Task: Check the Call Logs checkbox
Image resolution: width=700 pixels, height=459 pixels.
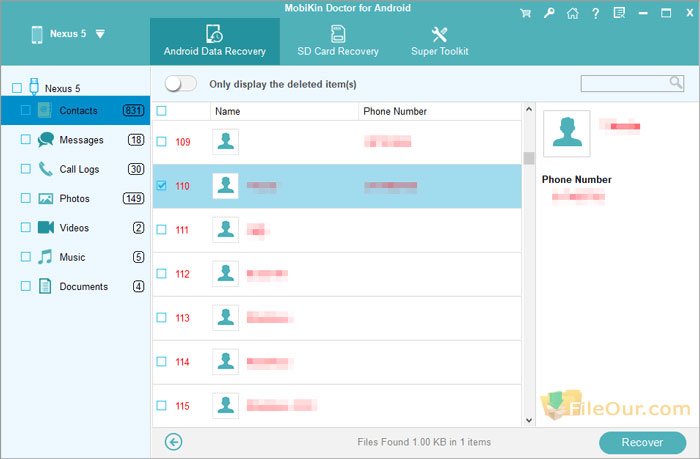Action: tap(25, 169)
